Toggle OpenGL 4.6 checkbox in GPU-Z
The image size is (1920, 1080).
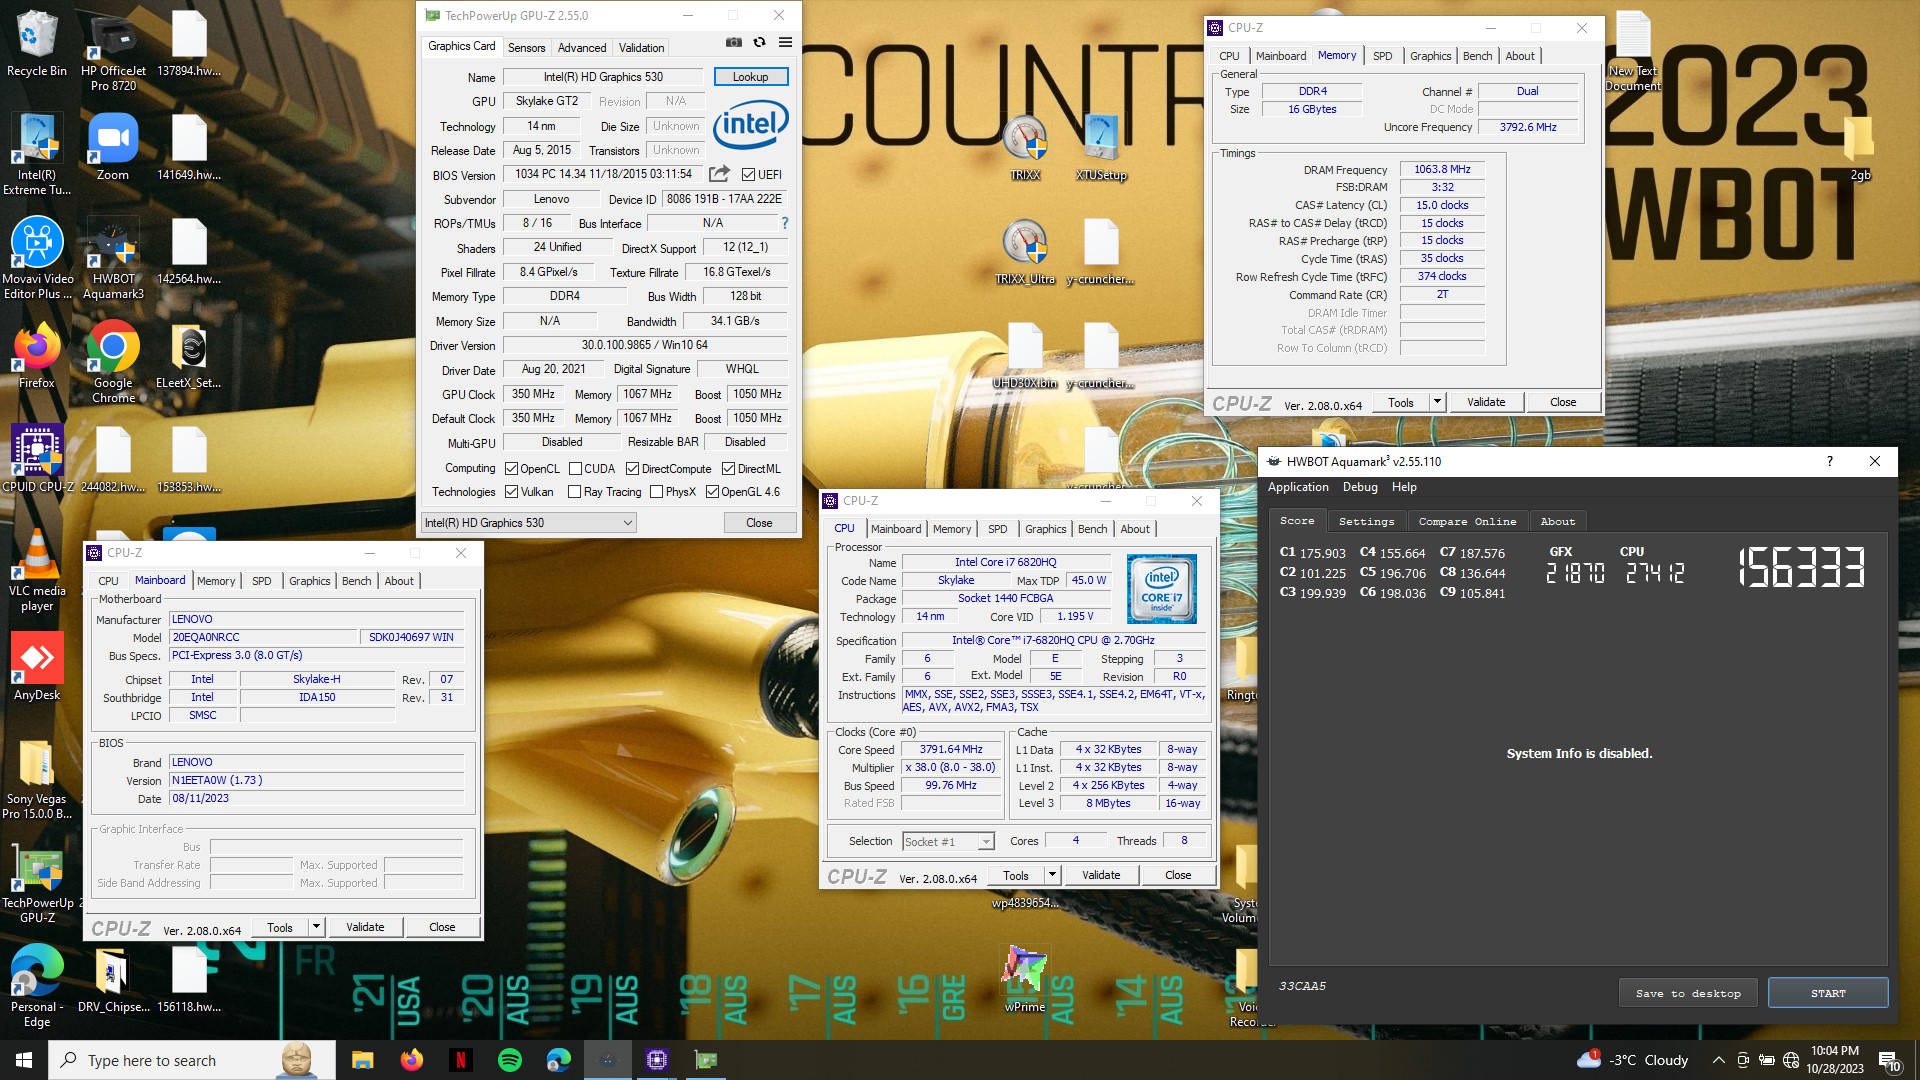[x=712, y=491]
